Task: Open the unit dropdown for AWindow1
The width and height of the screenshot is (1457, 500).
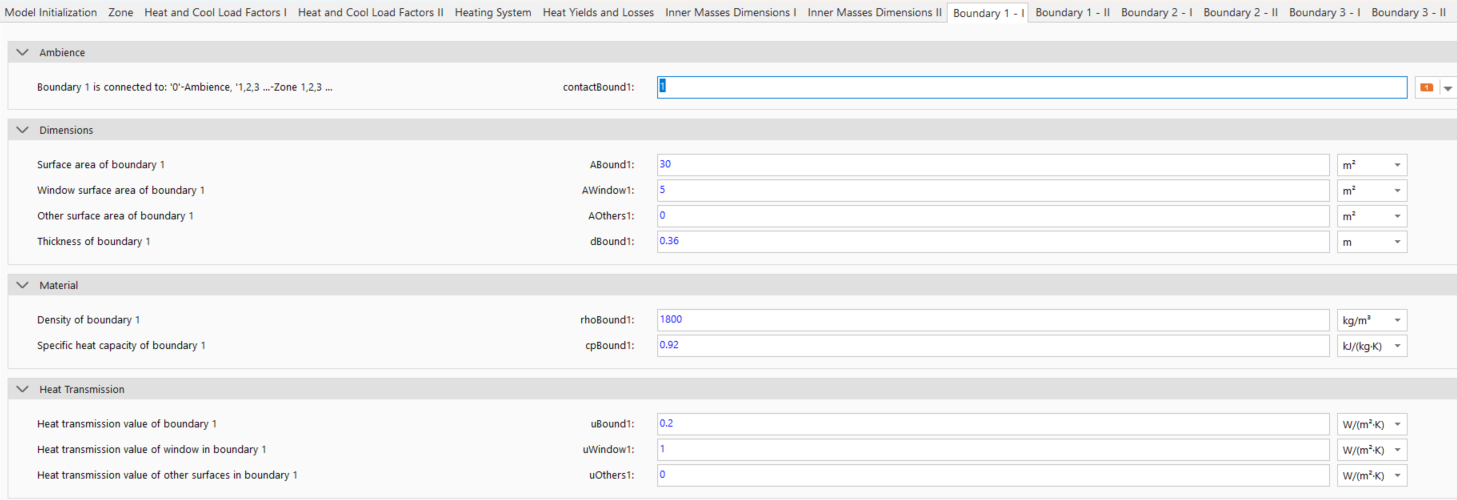Action: click(1372, 190)
